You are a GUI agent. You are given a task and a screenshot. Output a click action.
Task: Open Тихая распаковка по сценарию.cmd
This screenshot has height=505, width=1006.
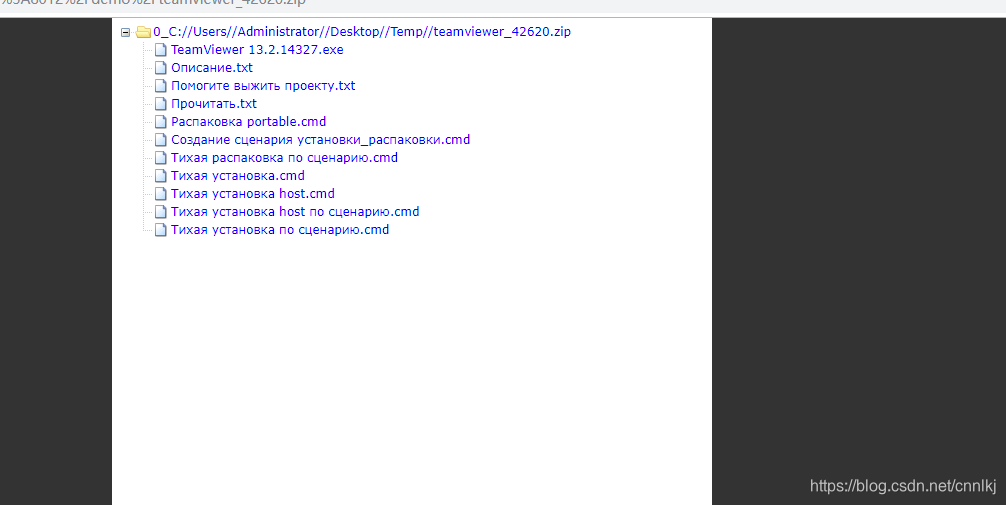(284, 157)
